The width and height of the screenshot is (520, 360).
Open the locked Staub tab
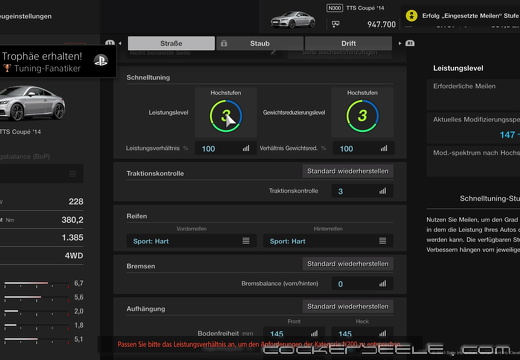[x=260, y=43]
